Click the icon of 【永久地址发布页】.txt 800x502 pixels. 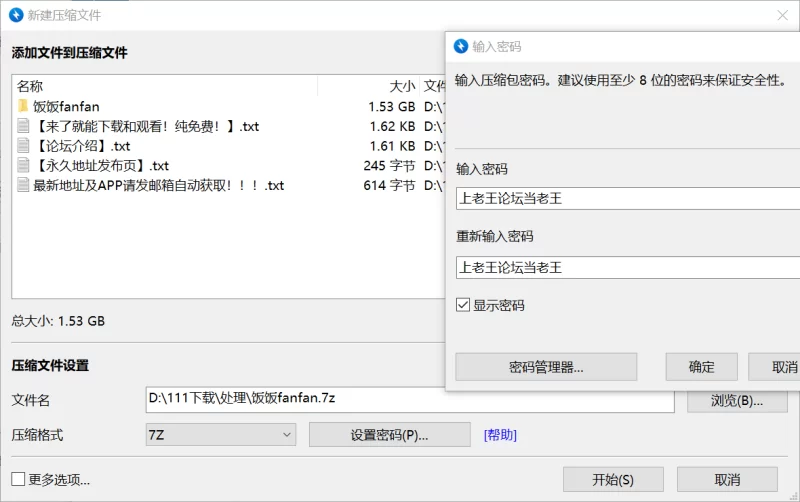[23, 165]
